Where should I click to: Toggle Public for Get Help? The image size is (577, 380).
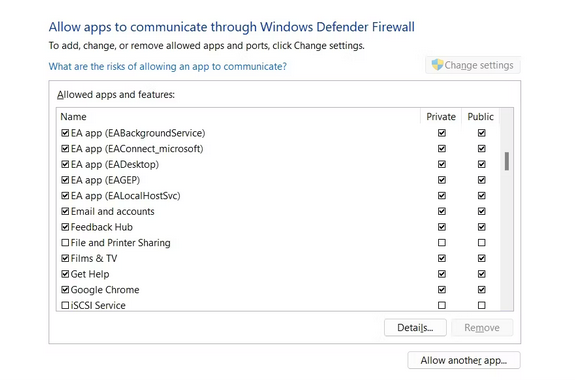pyautogui.click(x=481, y=274)
